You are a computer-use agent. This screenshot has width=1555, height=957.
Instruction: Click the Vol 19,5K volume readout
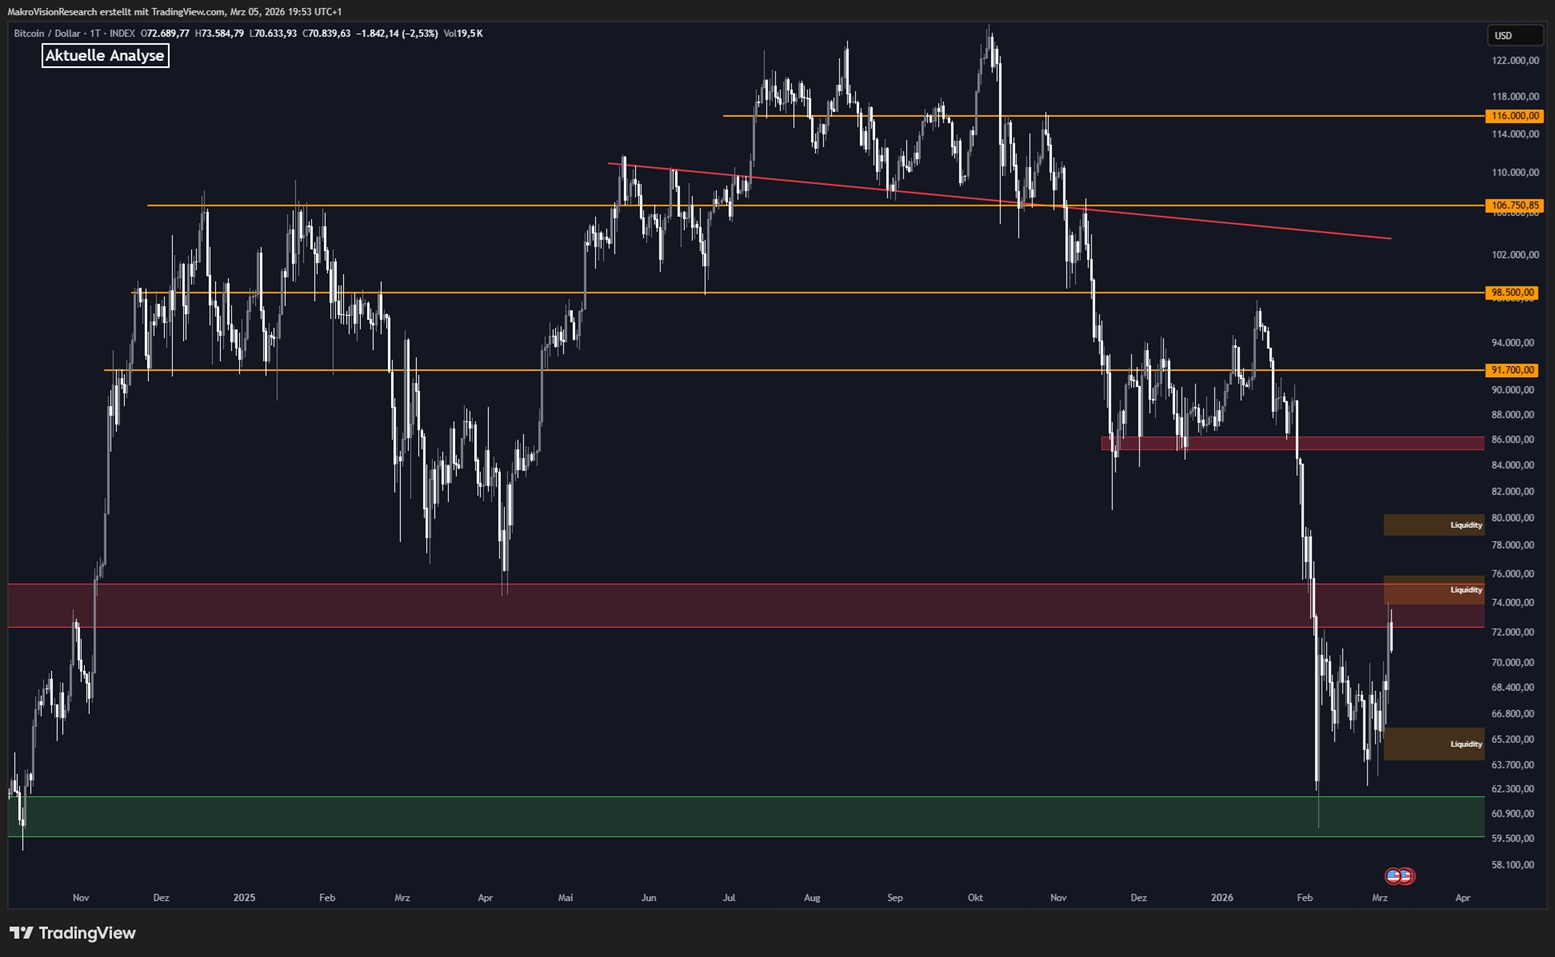pyautogui.click(x=463, y=34)
